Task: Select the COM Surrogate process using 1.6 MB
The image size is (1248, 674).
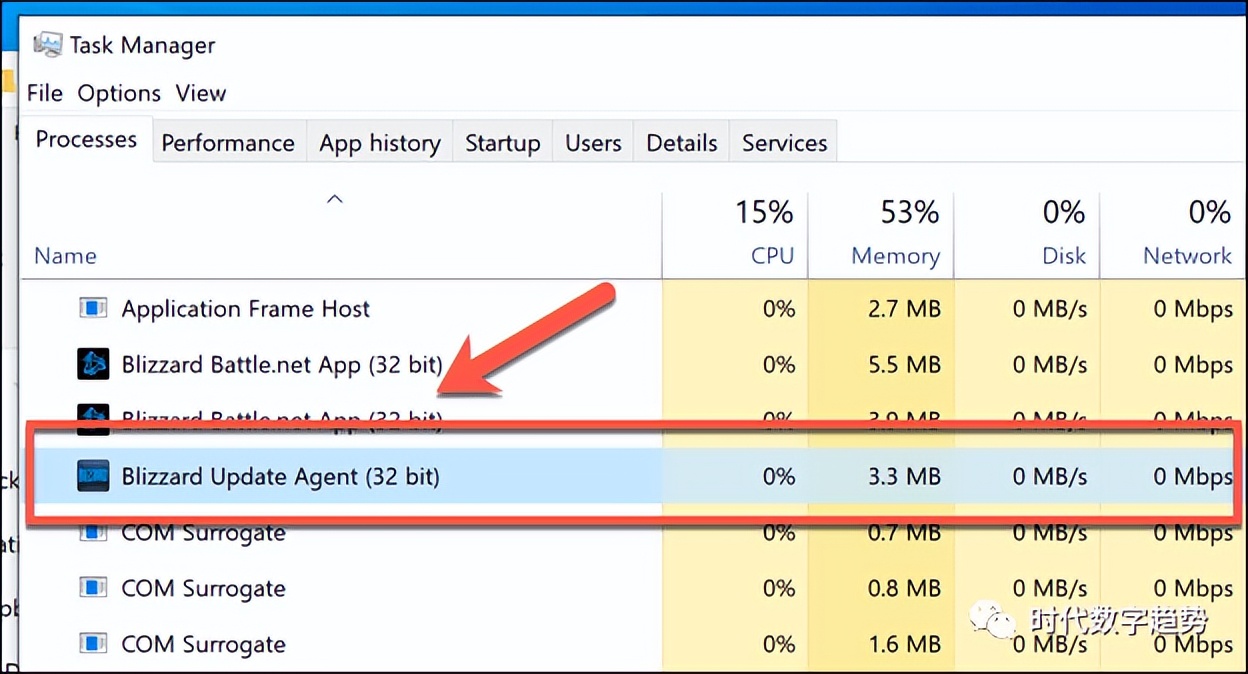Action: click(634, 644)
